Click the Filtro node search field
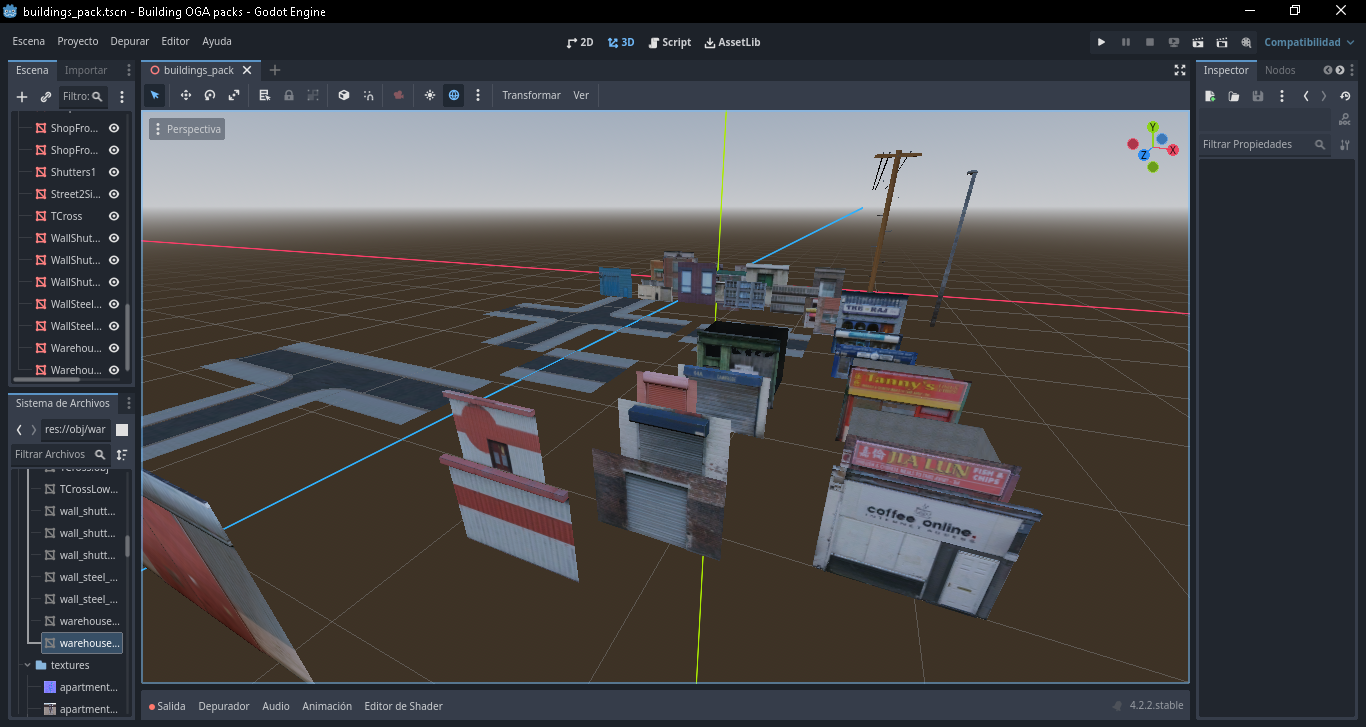The height and width of the screenshot is (727, 1366). pos(82,97)
